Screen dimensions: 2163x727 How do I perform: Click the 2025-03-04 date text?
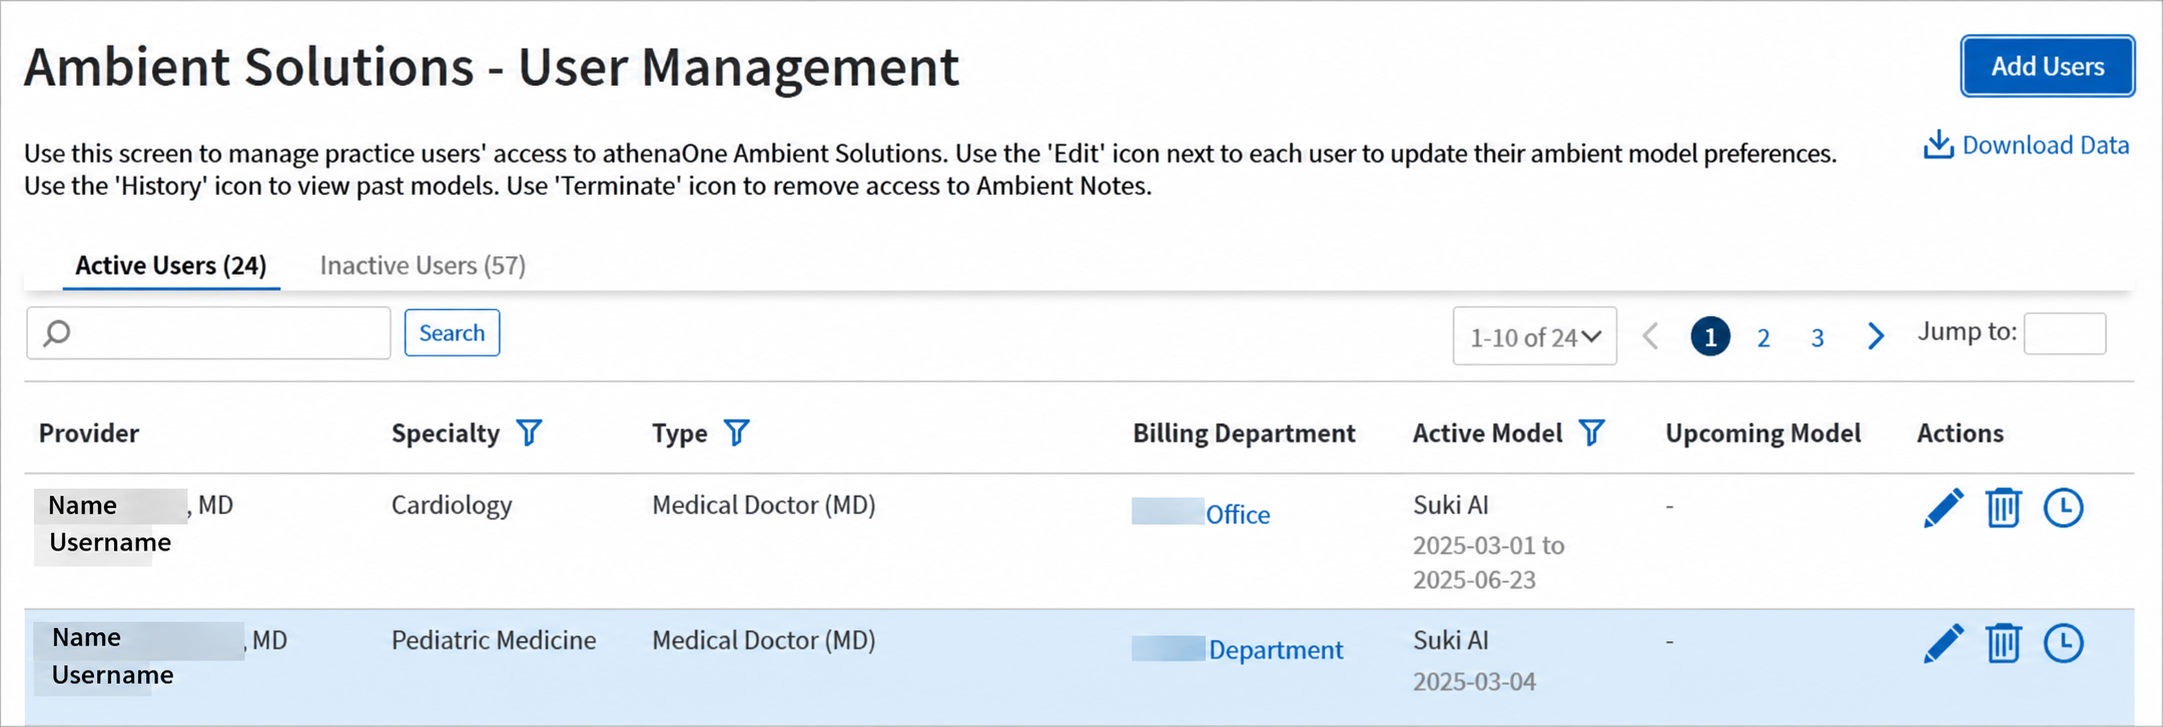coord(1474,682)
